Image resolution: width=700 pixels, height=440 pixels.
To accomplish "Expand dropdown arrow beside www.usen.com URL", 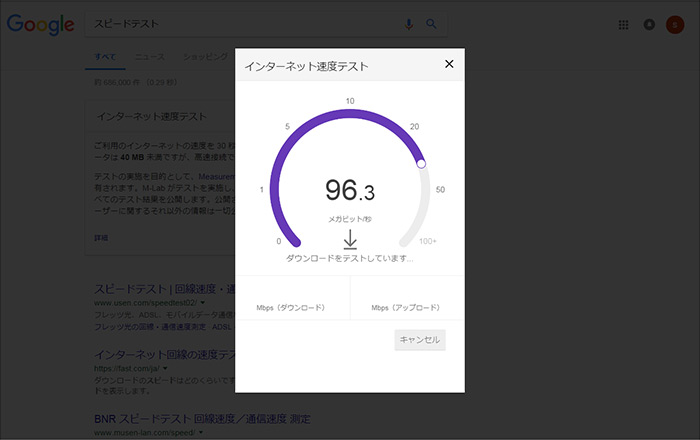I will coord(203,303).
